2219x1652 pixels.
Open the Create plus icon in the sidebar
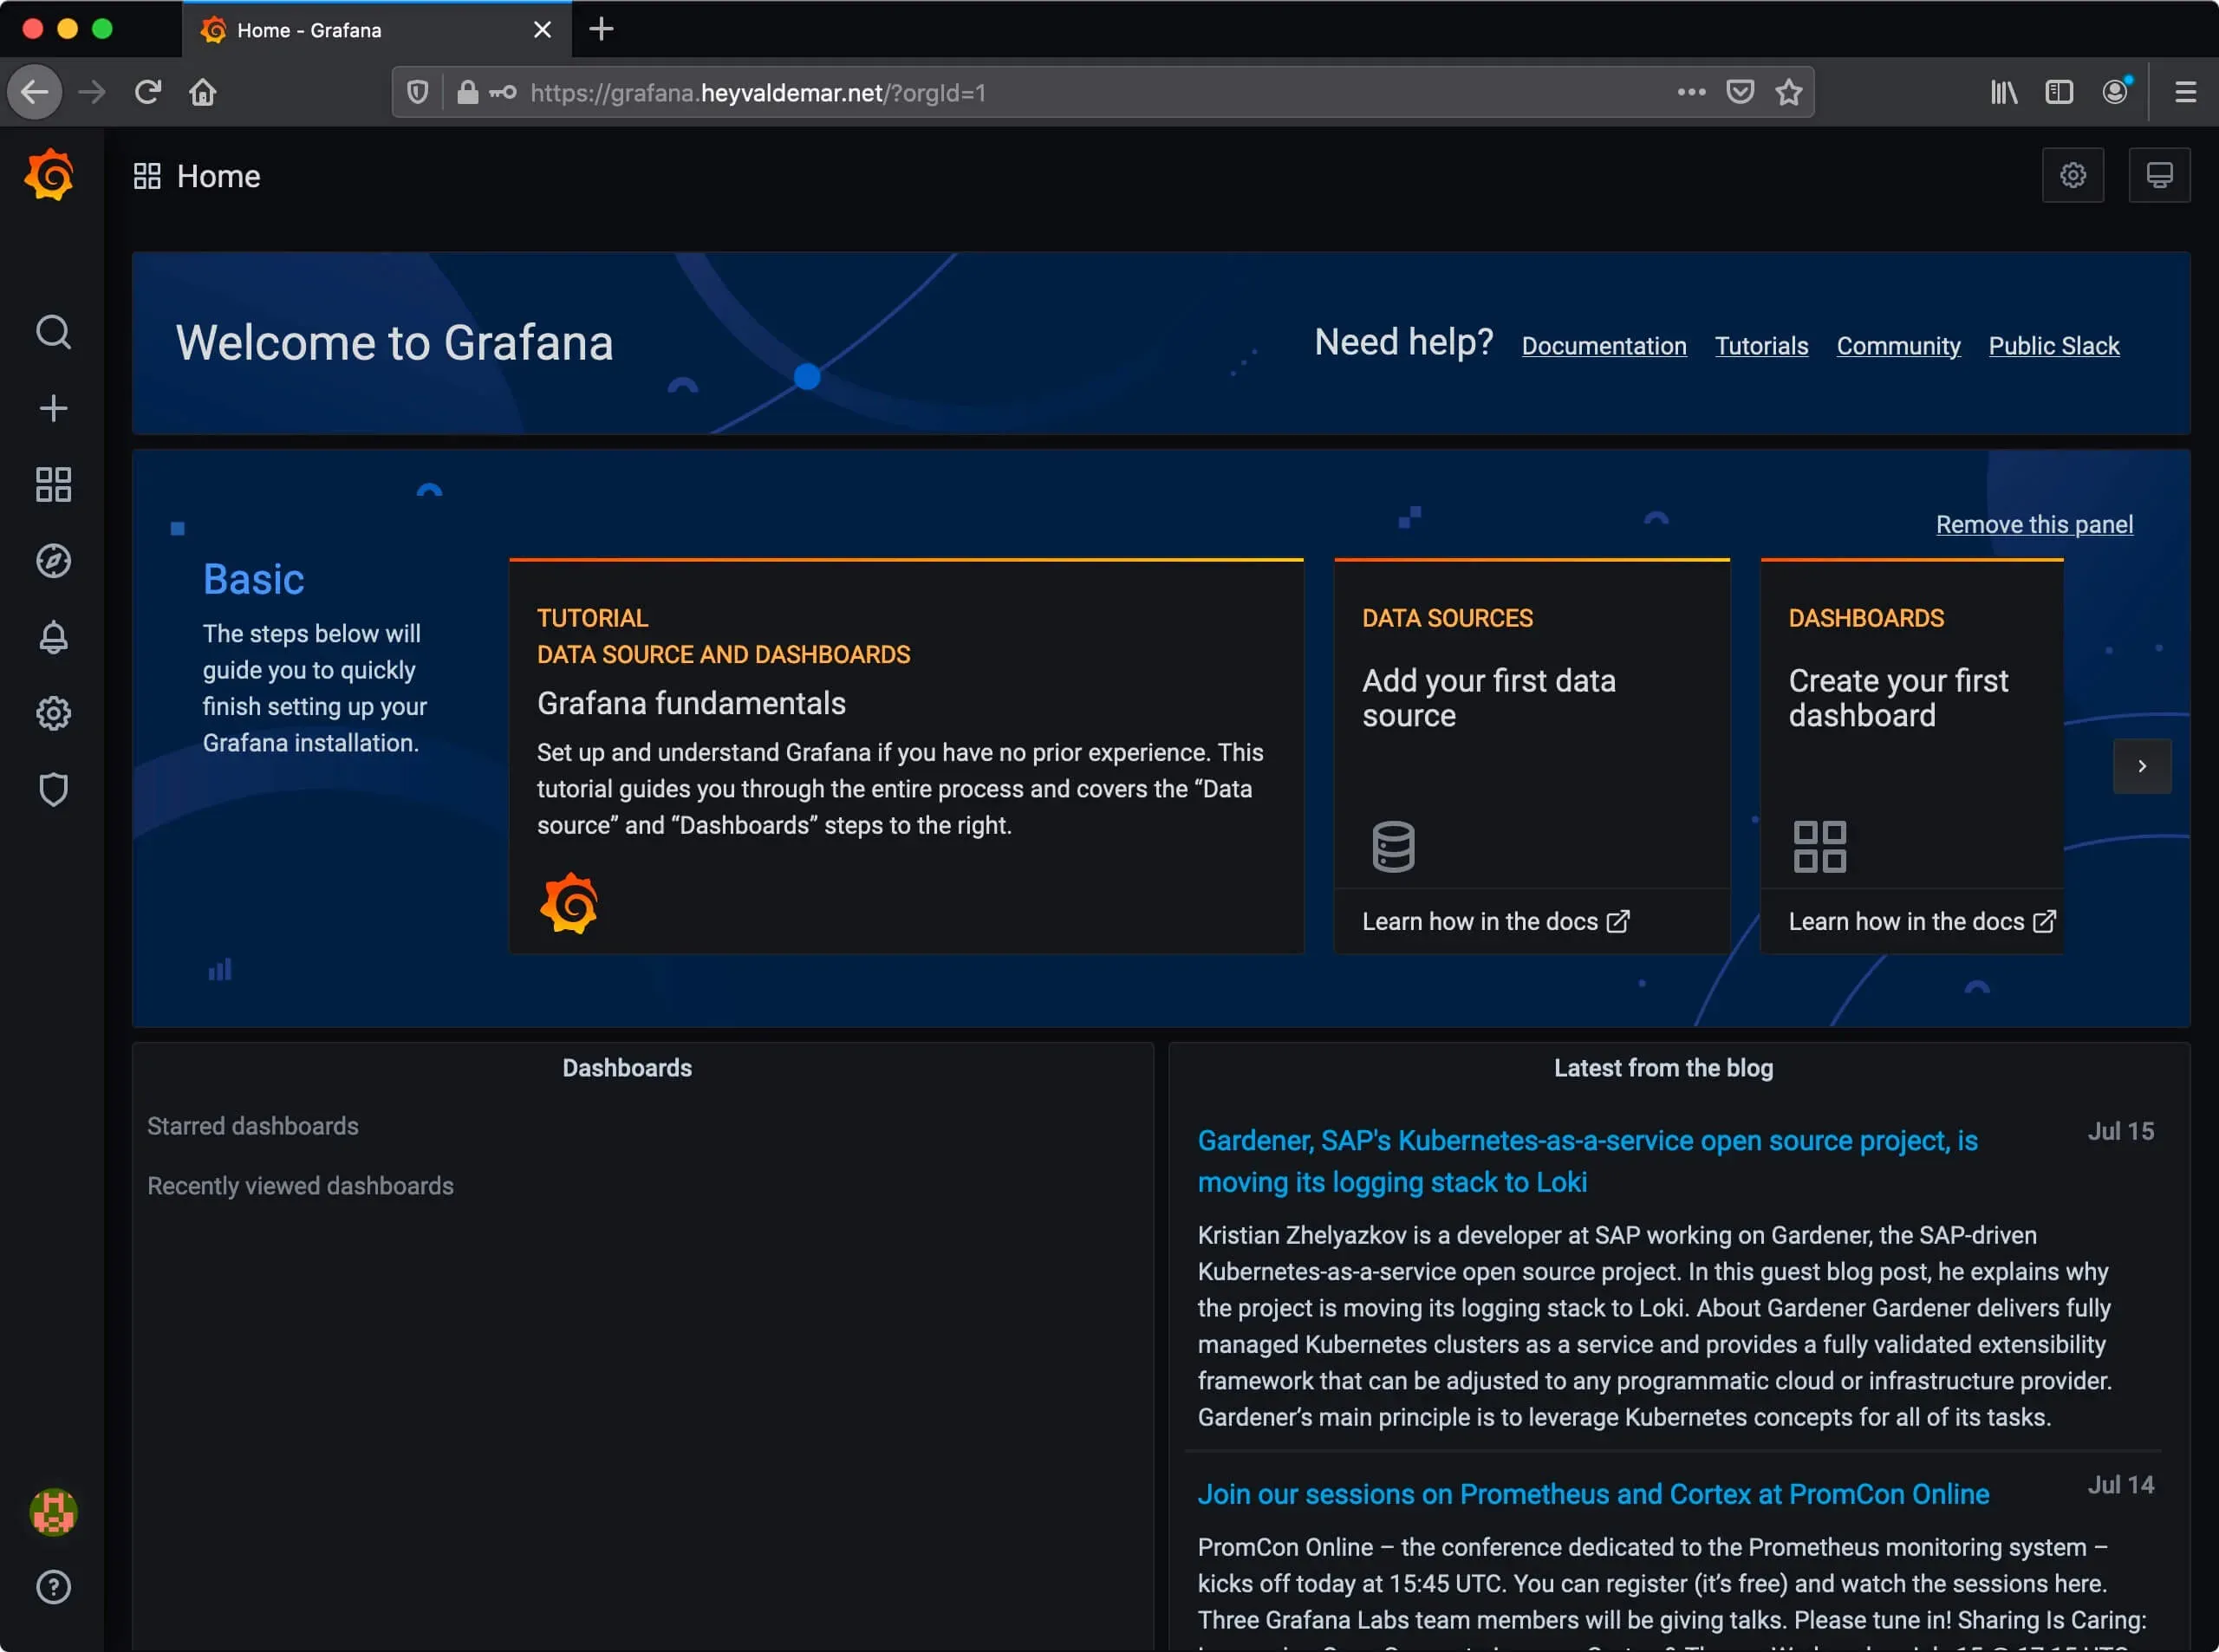coord(53,408)
